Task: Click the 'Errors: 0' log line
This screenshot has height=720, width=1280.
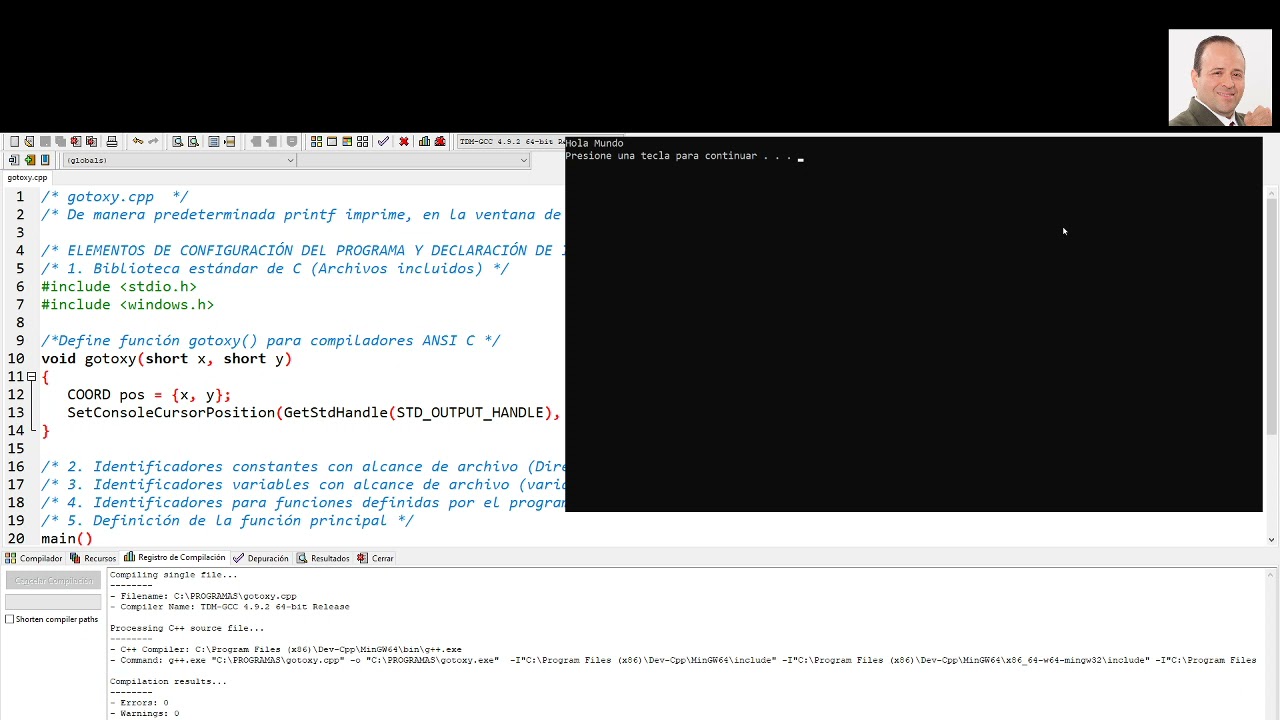Action: [x=138, y=703]
